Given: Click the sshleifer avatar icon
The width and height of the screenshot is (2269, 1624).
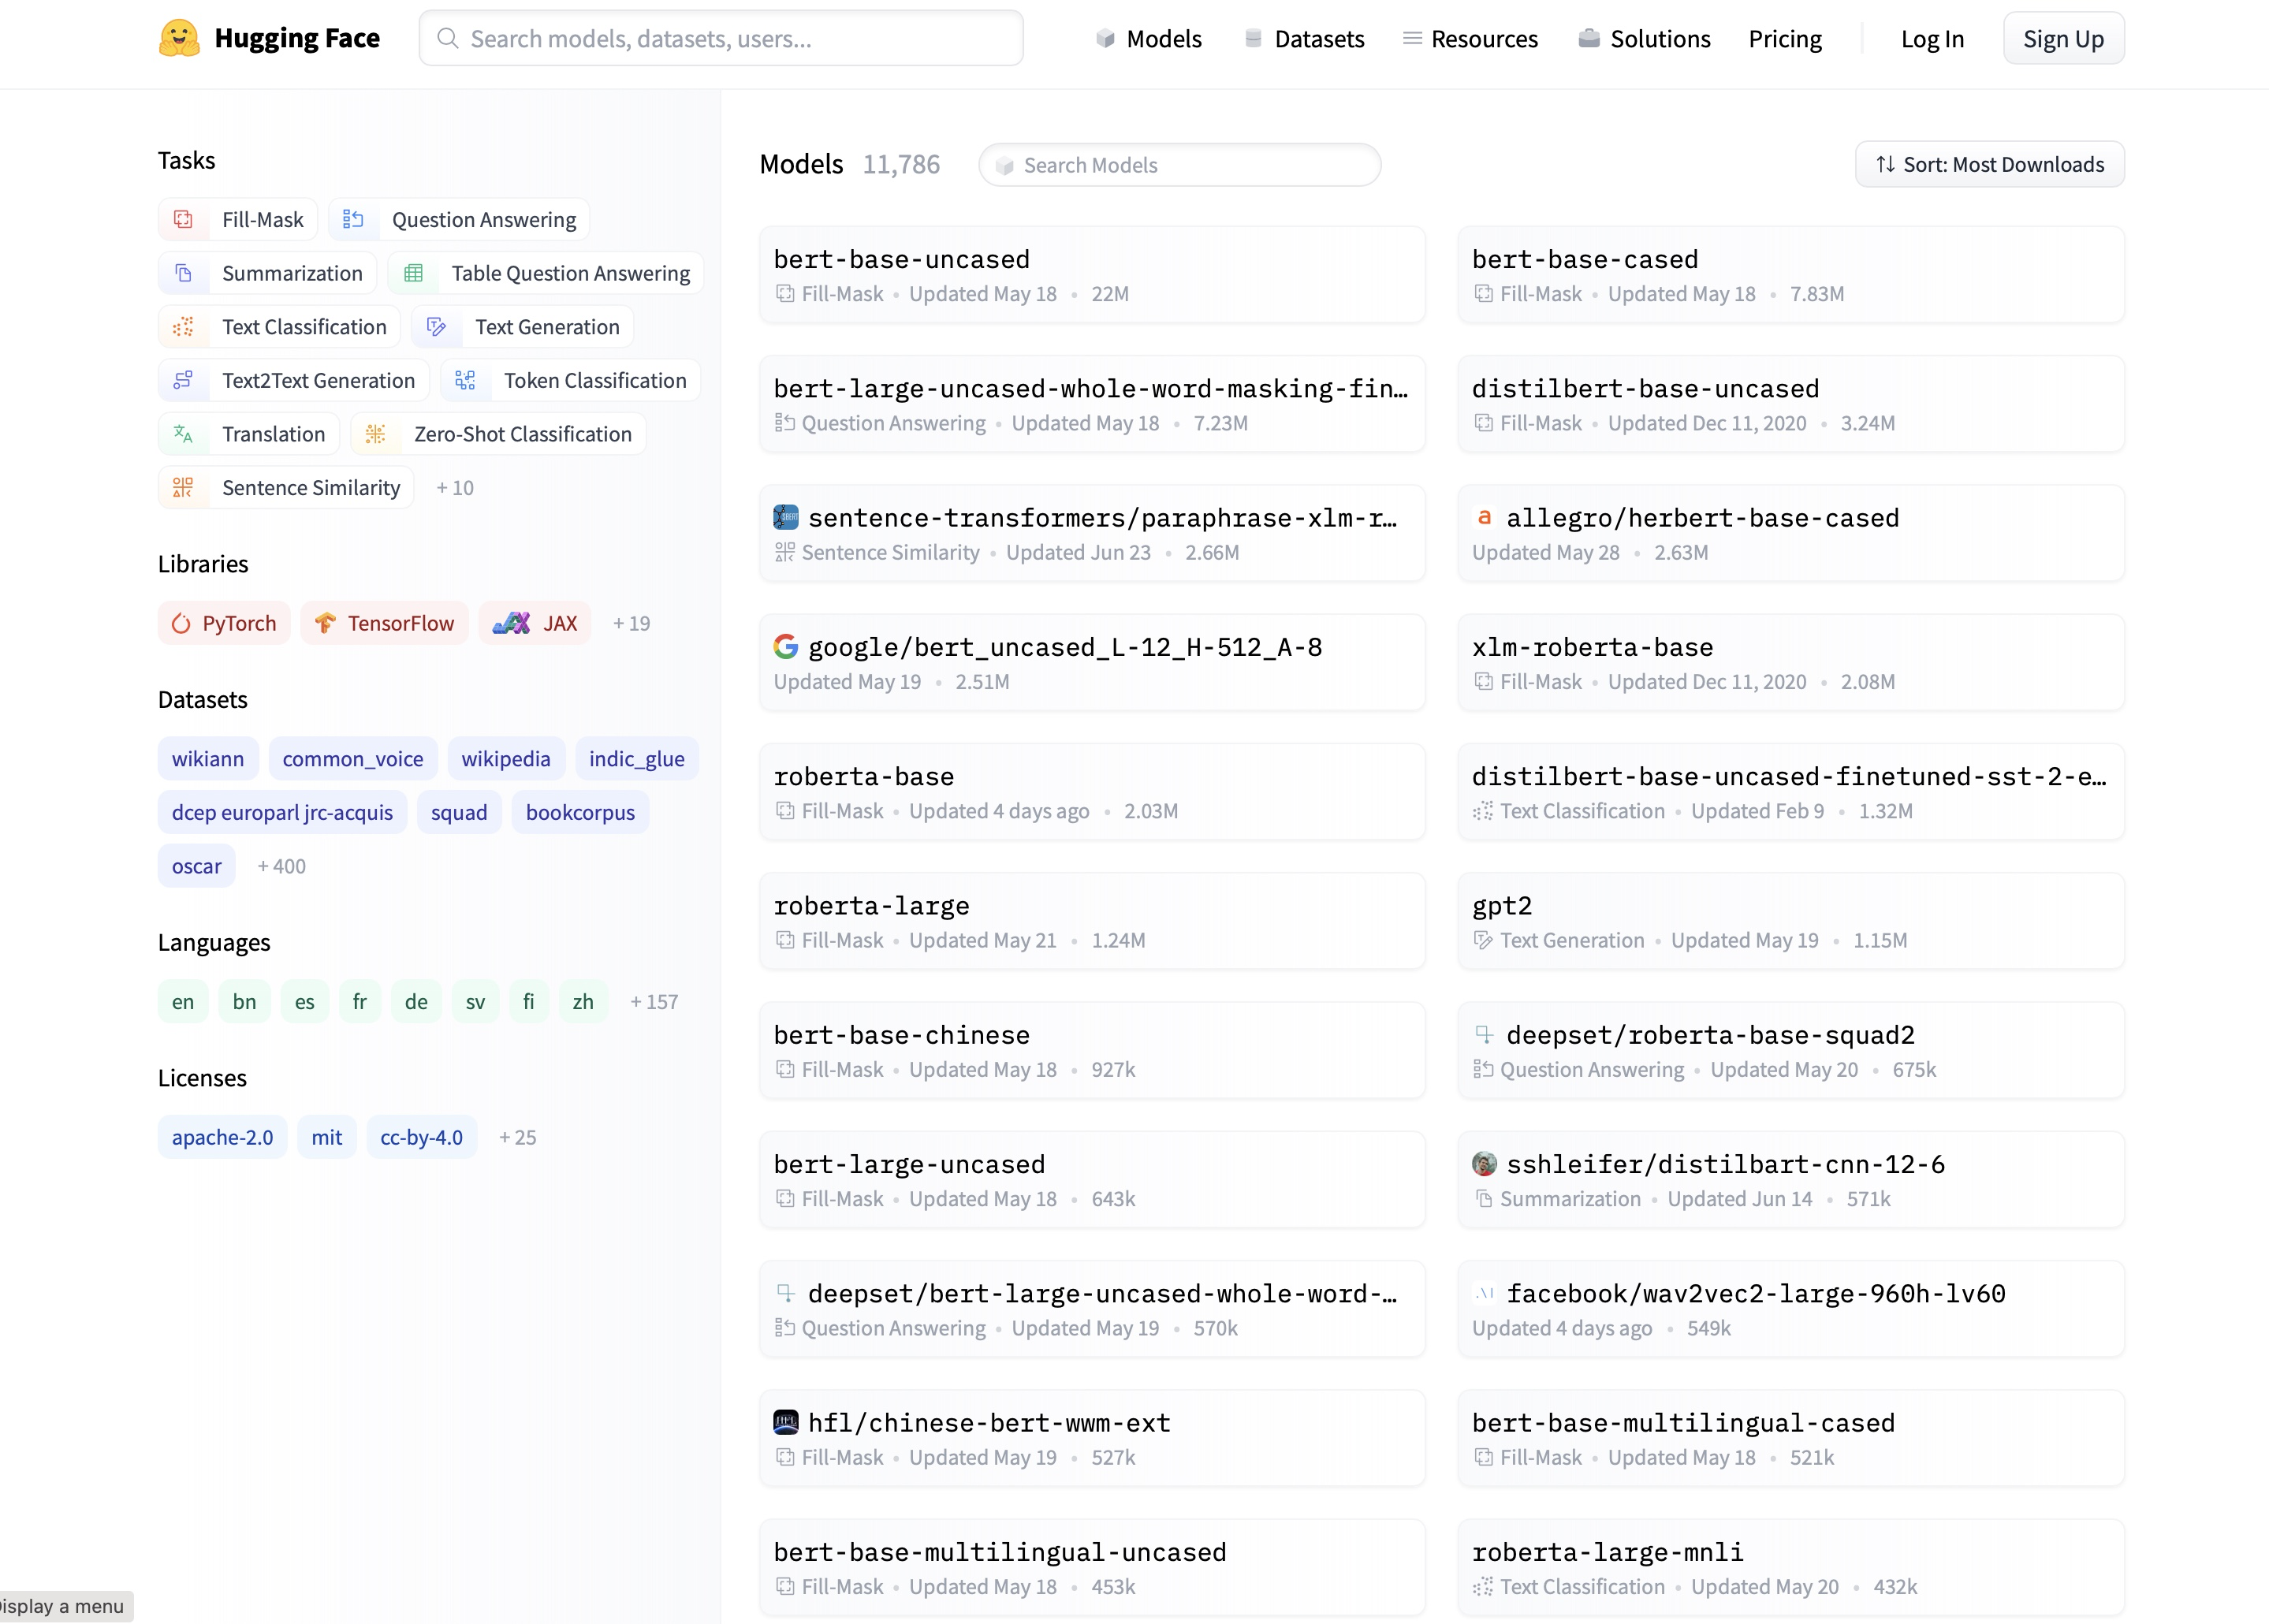Looking at the screenshot, I should pos(1484,1164).
